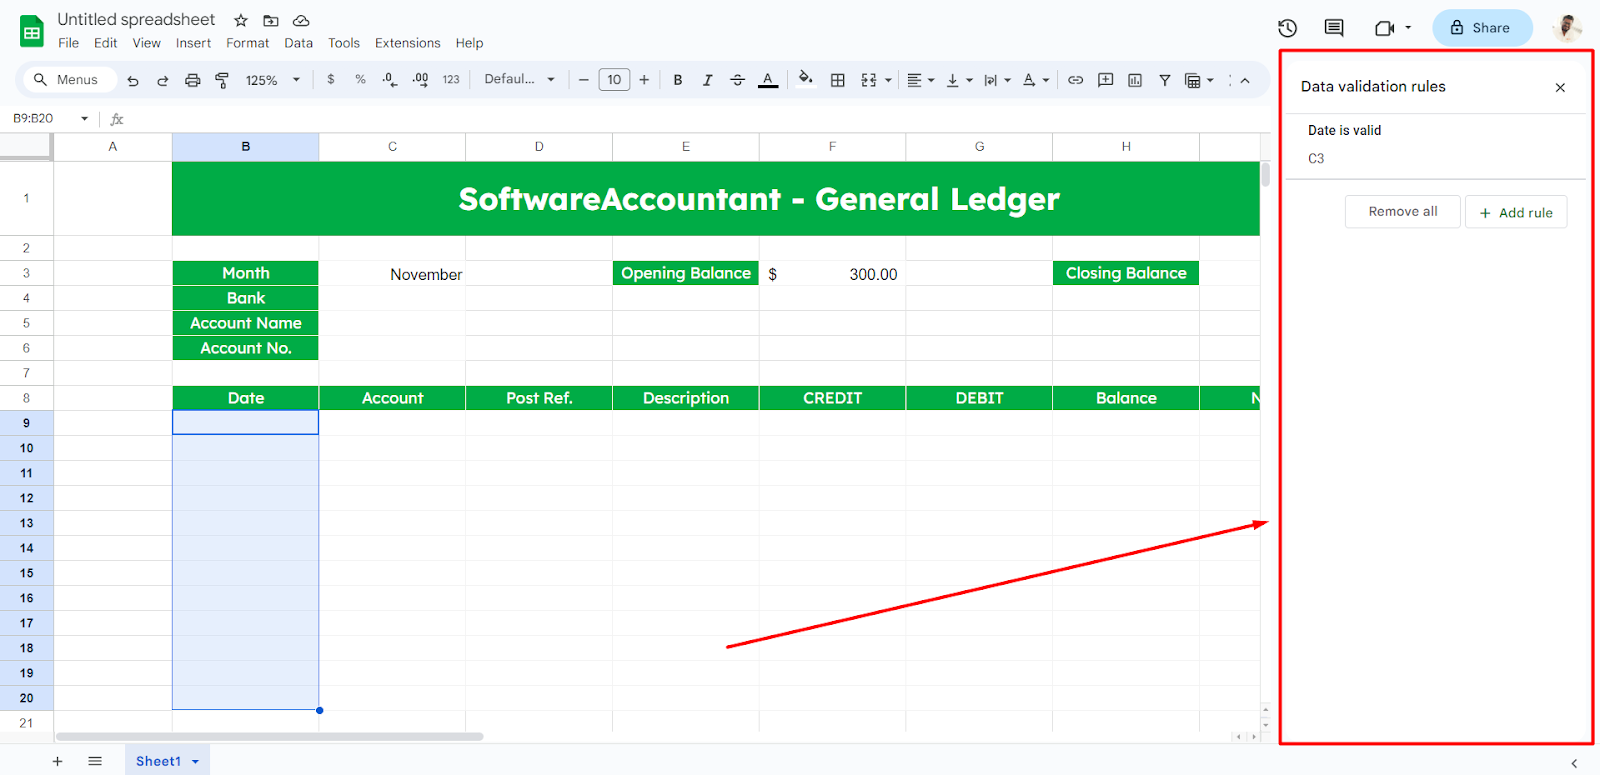Click the font size field showing 10
The image size is (1600, 775).
coord(614,80)
